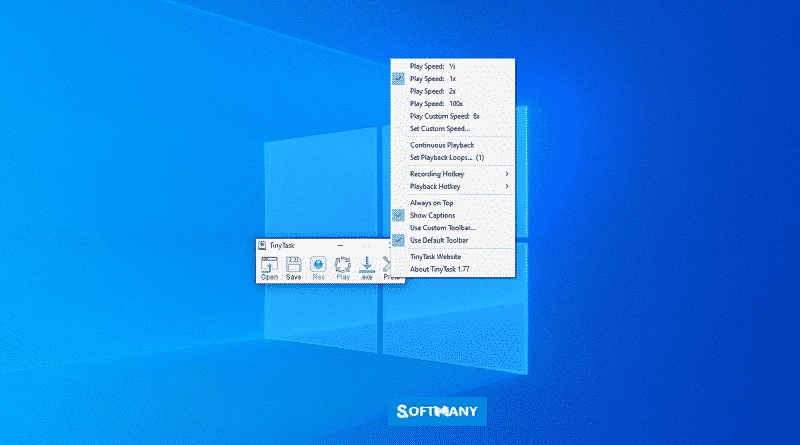Click the Save recording icon
The height and width of the screenshot is (445, 800).
[x=293, y=267]
